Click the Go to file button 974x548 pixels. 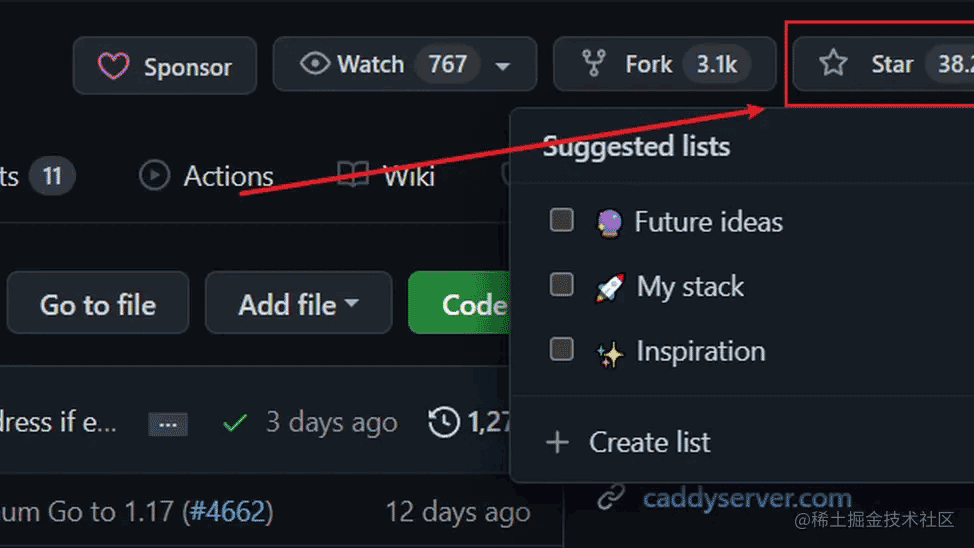point(97,304)
